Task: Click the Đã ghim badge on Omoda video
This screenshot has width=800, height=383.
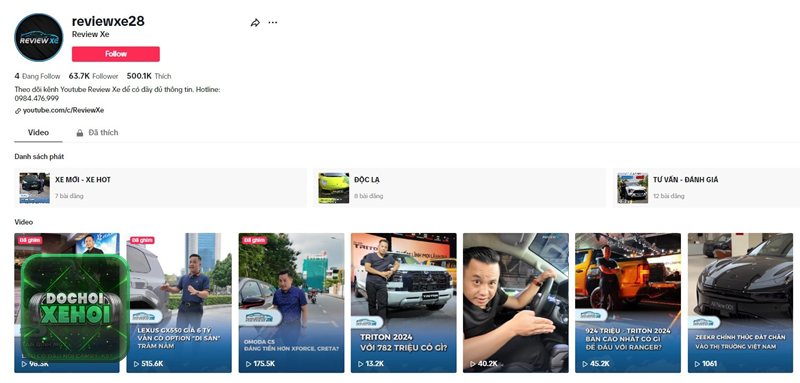Action: pos(255,240)
